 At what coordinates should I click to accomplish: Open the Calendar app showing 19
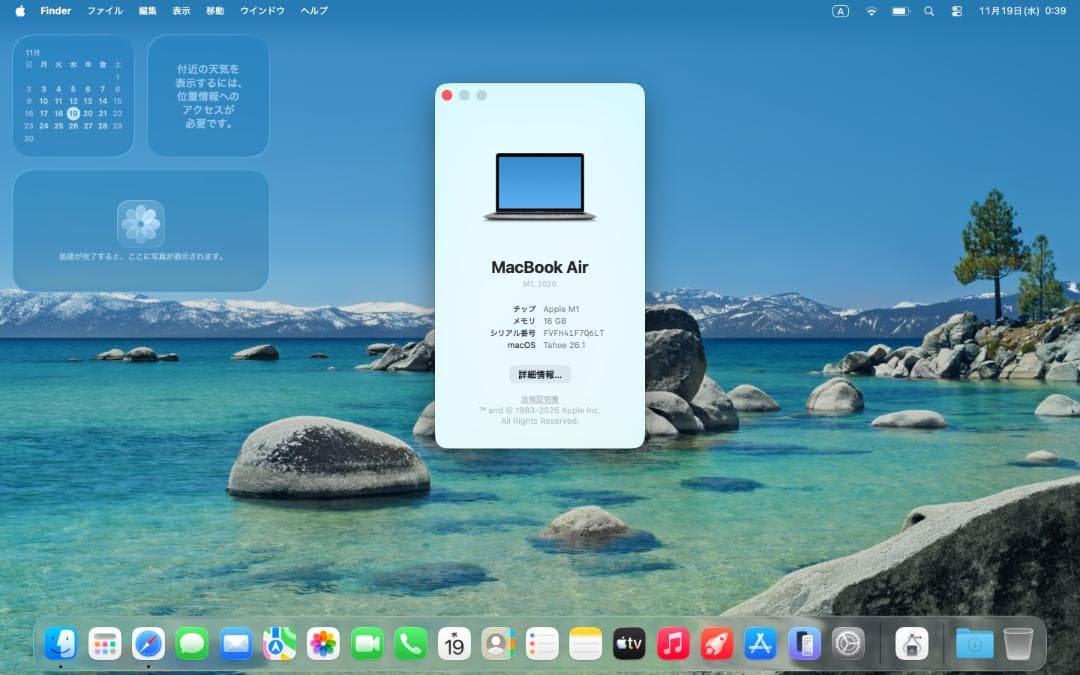455,643
